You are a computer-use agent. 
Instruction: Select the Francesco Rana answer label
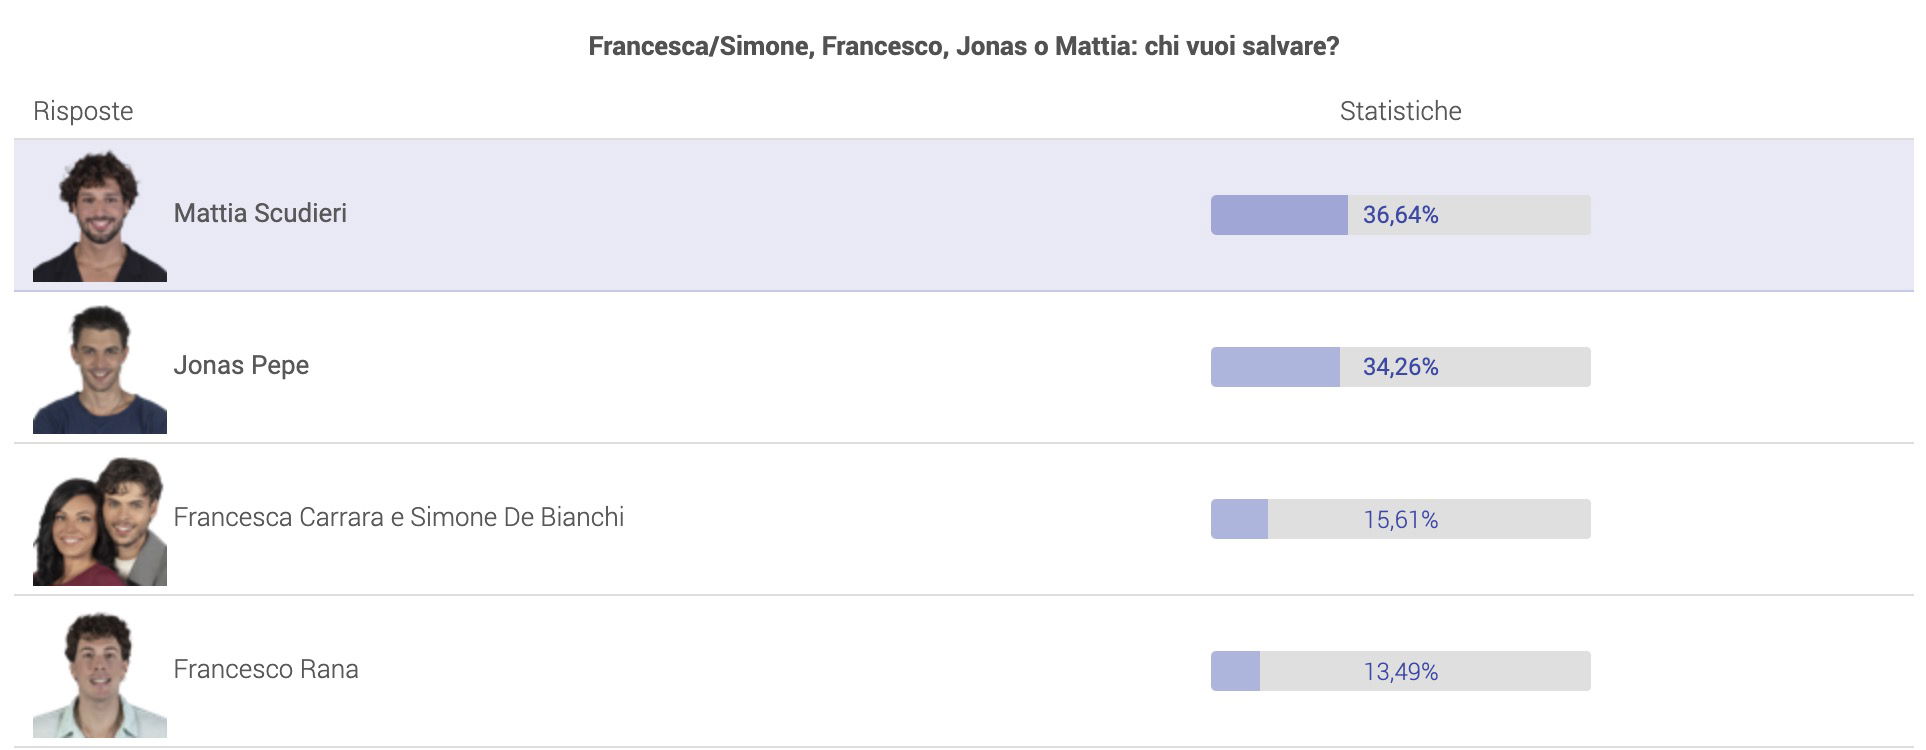click(266, 669)
